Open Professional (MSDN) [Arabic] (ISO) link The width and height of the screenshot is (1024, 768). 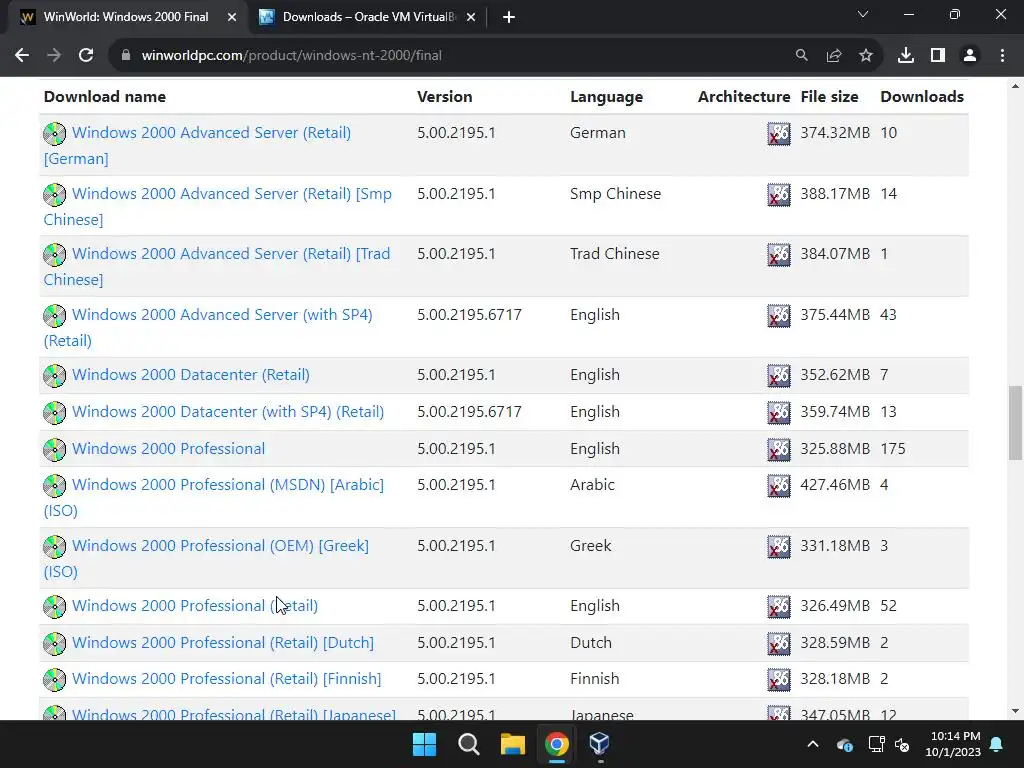point(214,498)
